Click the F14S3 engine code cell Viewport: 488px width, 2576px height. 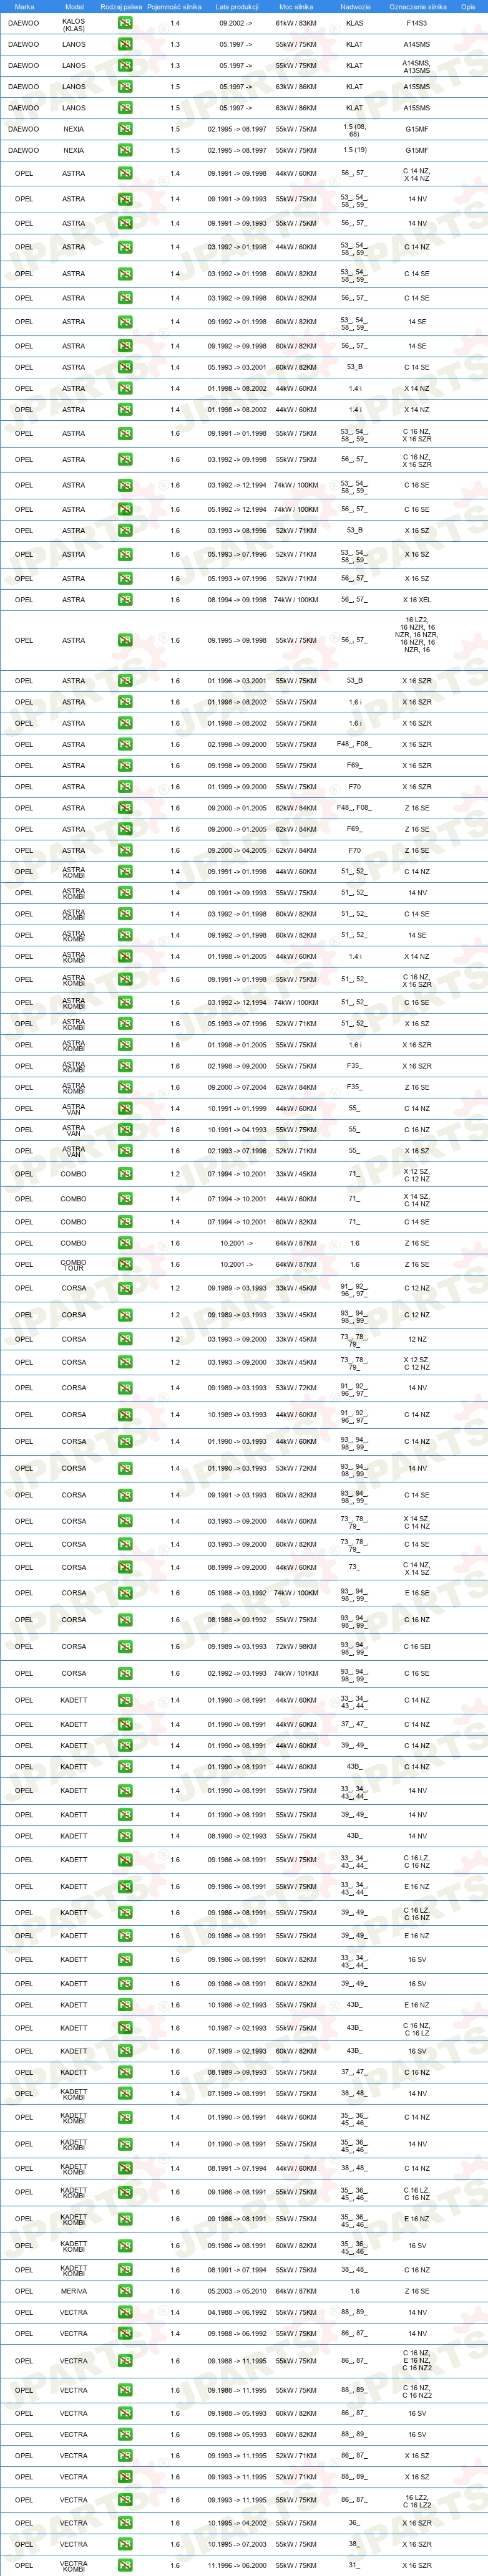tap(417, 23)
